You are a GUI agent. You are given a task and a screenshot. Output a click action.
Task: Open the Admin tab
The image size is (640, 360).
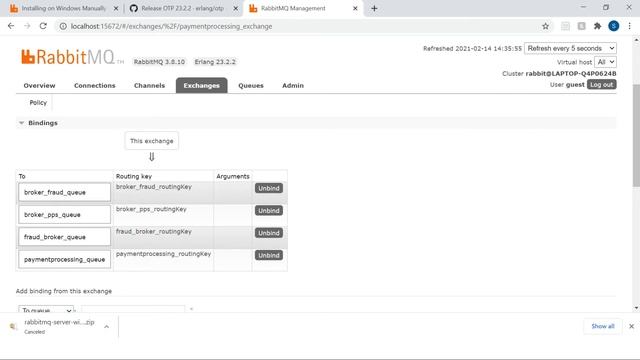(293, 85)
